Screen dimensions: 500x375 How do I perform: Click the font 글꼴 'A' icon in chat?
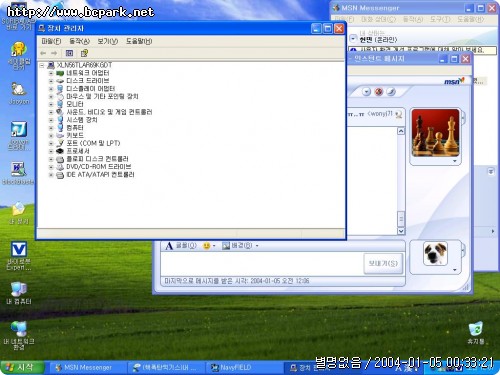point(169,246)
